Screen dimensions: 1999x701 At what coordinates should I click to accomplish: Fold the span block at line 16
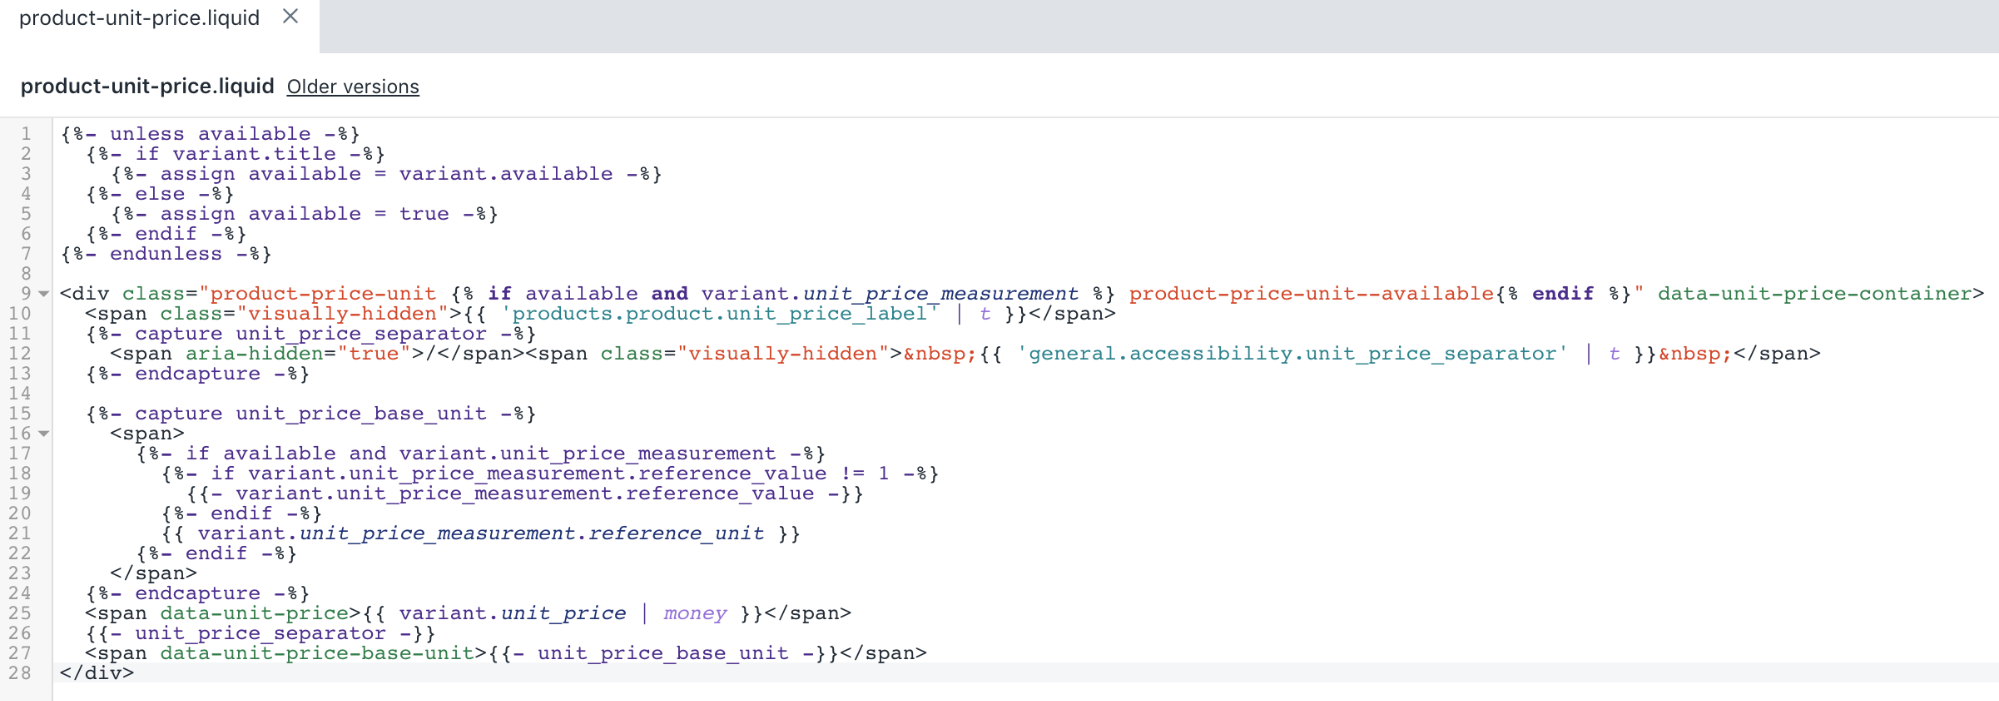(44, 434)
